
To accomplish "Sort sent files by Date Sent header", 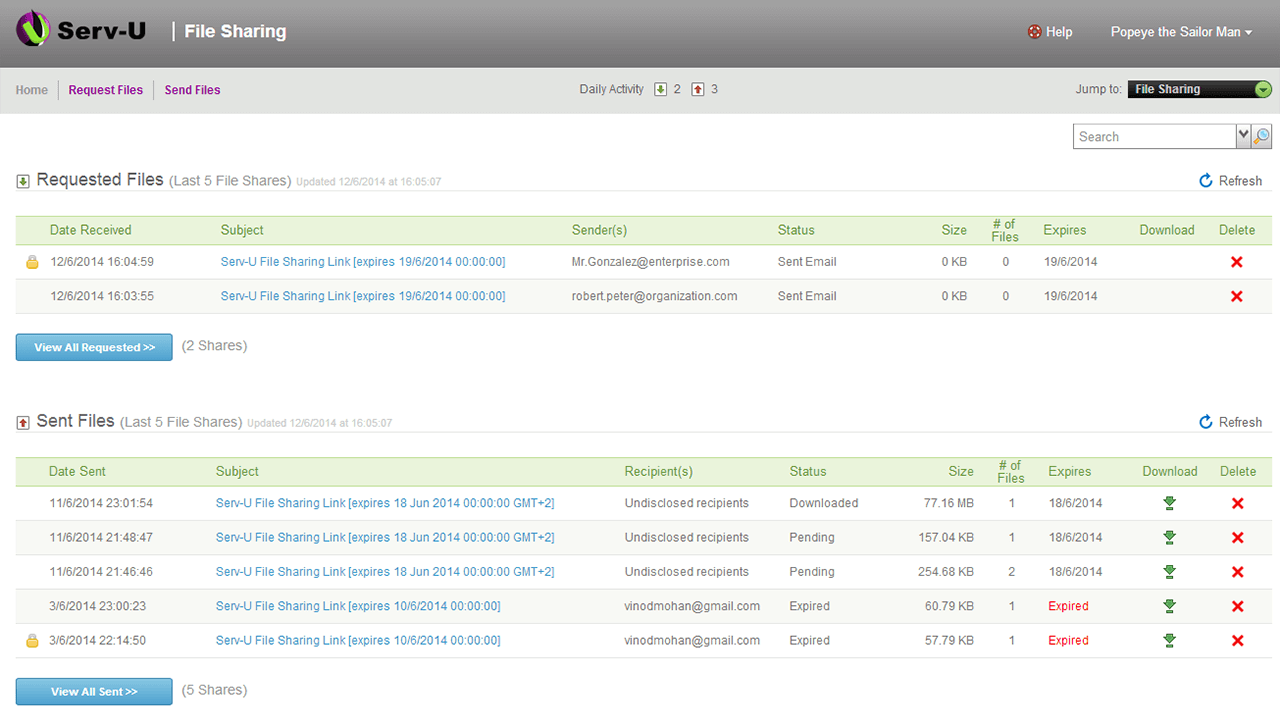I will 77,471.
